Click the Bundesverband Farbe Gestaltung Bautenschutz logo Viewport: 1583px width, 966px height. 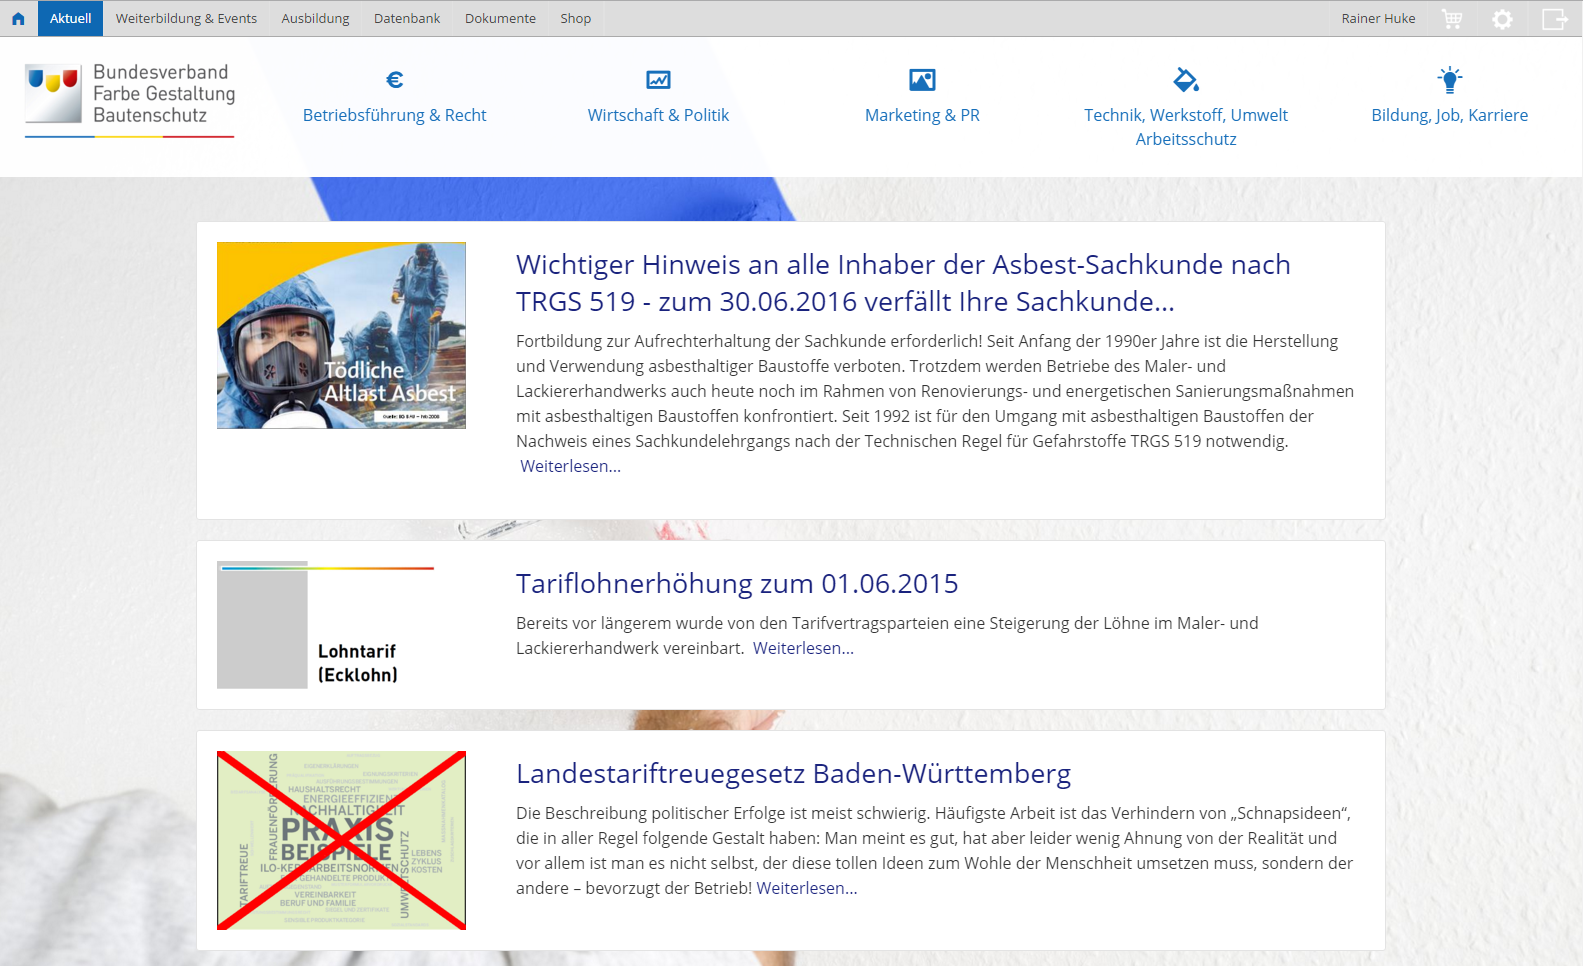tap(130, 99)
